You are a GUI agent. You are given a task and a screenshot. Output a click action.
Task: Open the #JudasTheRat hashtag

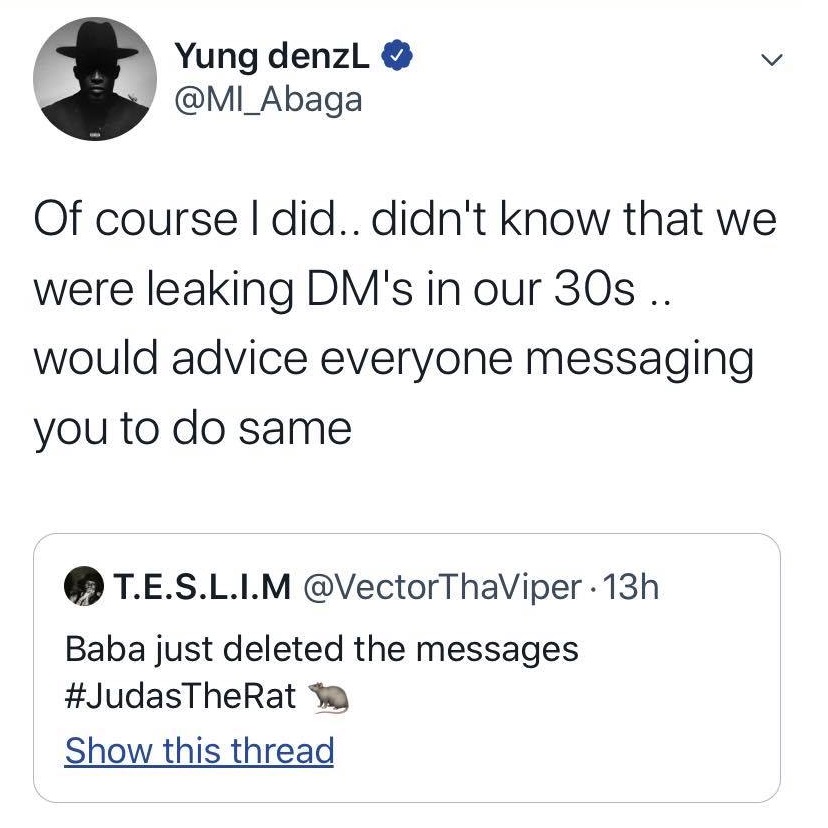pos(180,696)
